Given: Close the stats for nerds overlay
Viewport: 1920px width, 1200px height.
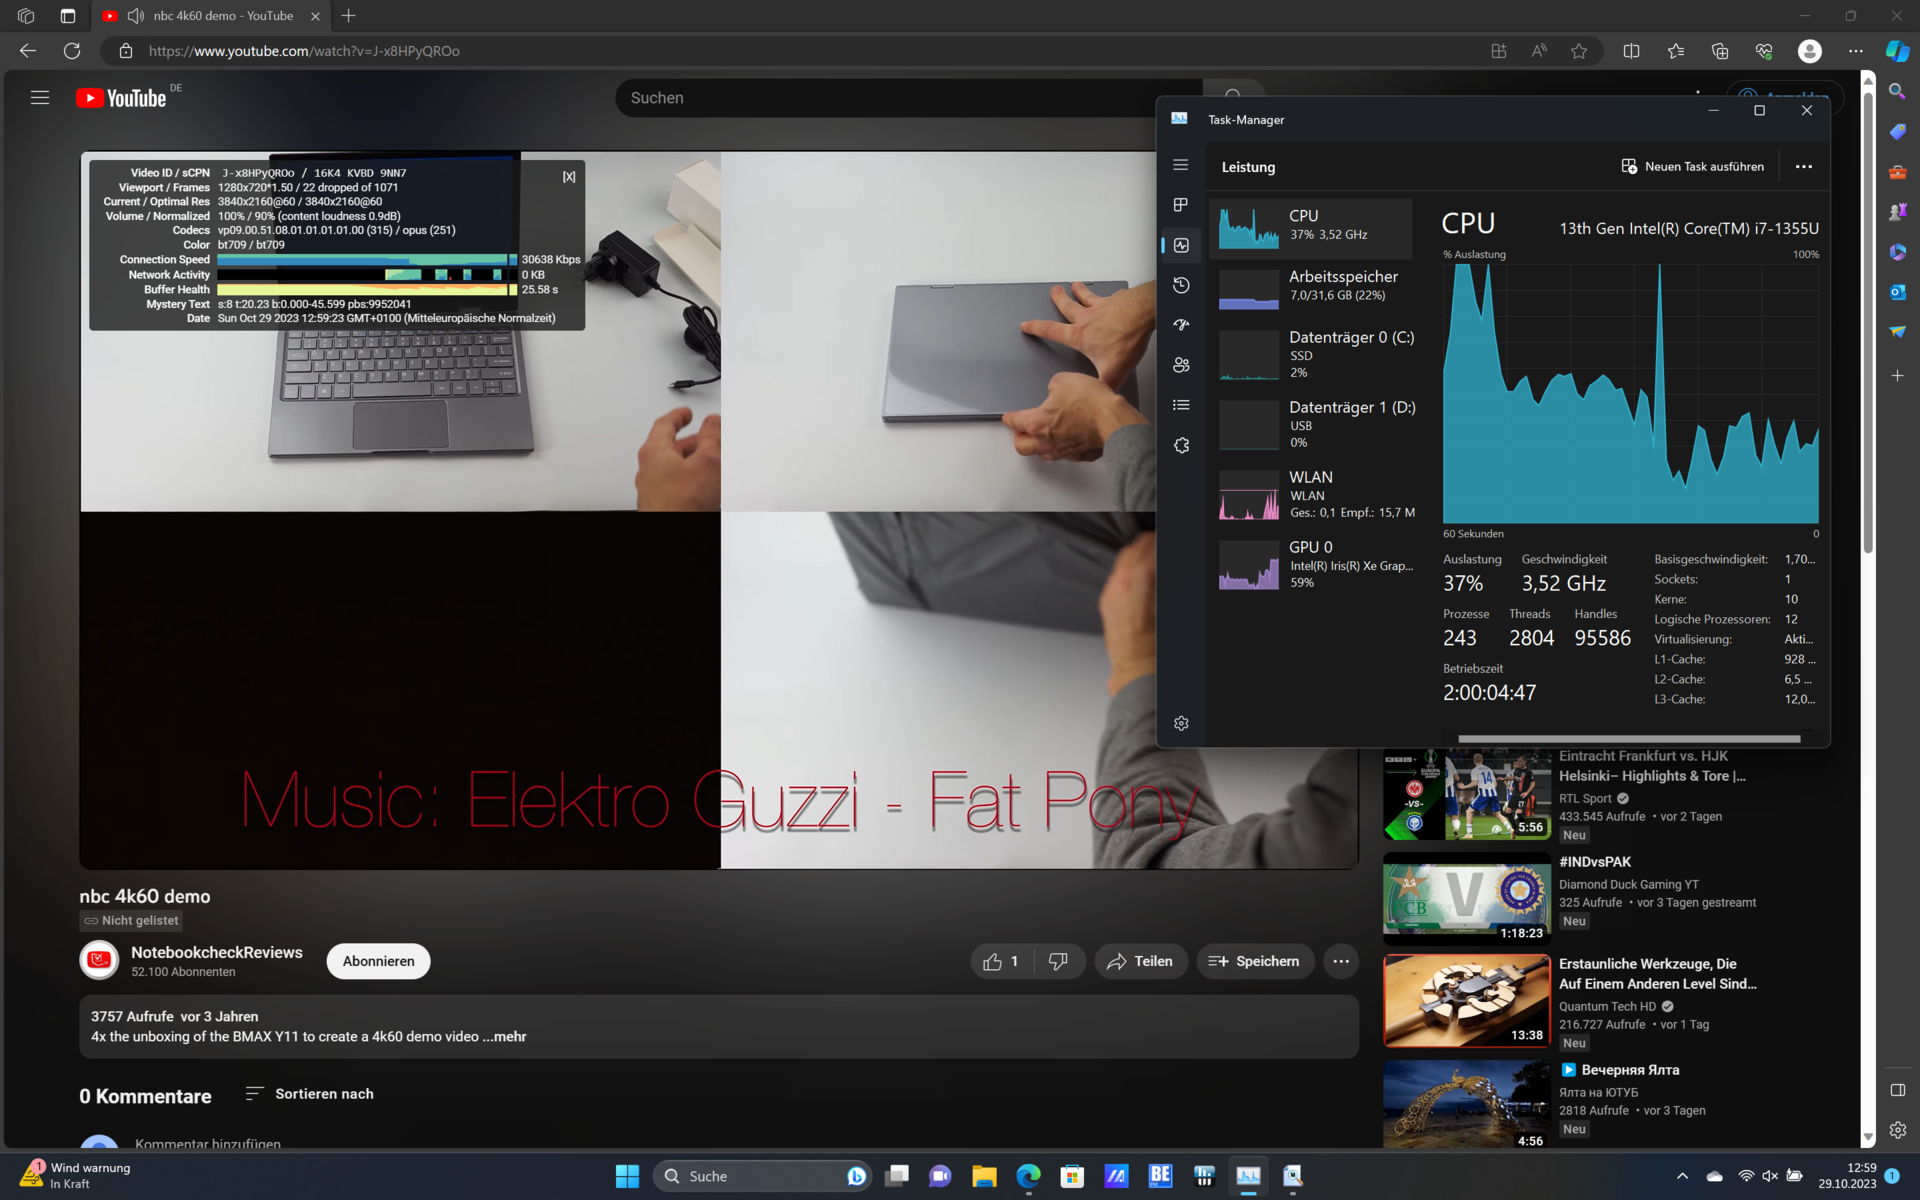Looking at the screenshot, I should [x=569, y=177].
